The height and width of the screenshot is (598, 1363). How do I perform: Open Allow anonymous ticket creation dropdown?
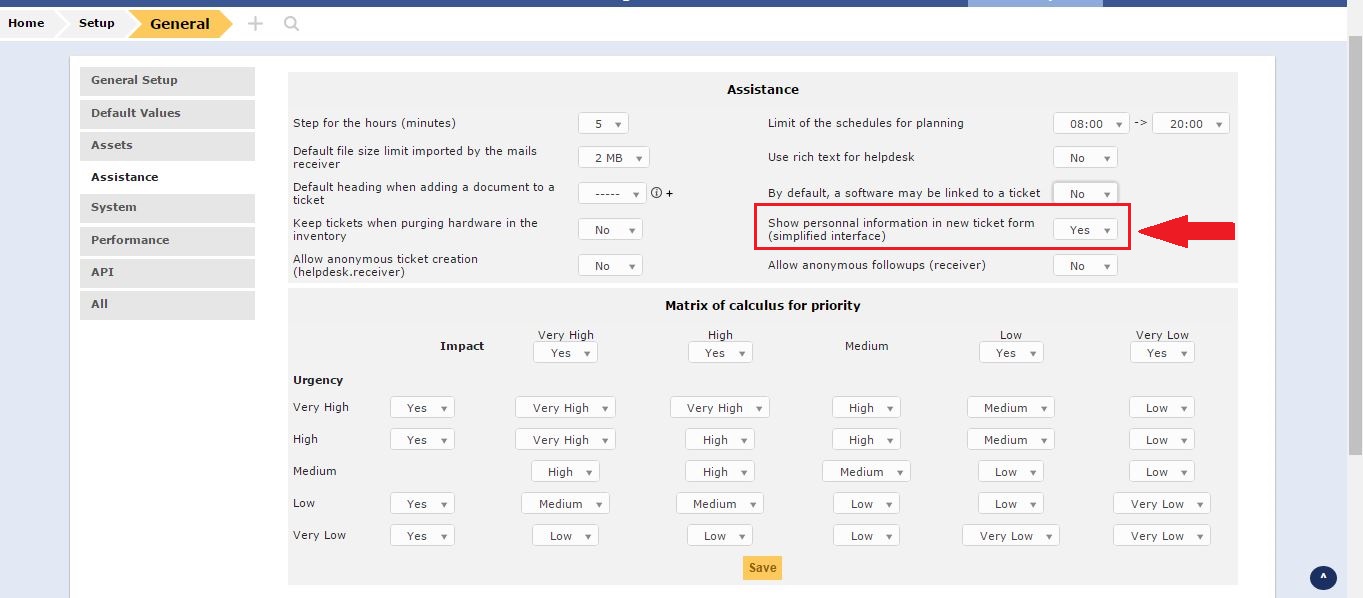pyautogui.click(x=610, y=266)
